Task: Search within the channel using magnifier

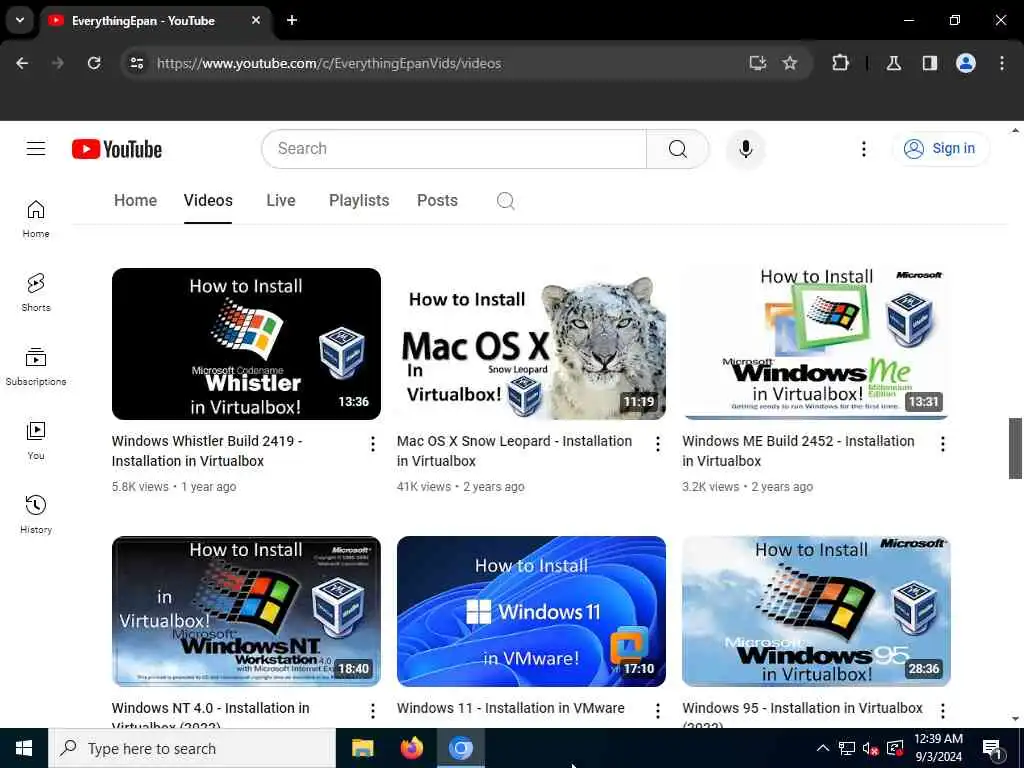Action: (x=505, y=200)
